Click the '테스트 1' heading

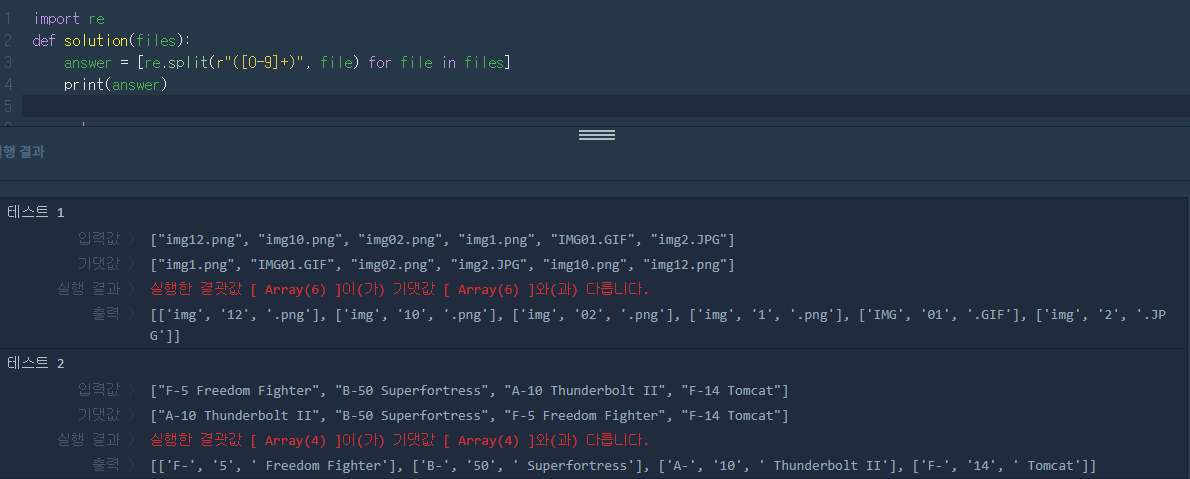36,212
